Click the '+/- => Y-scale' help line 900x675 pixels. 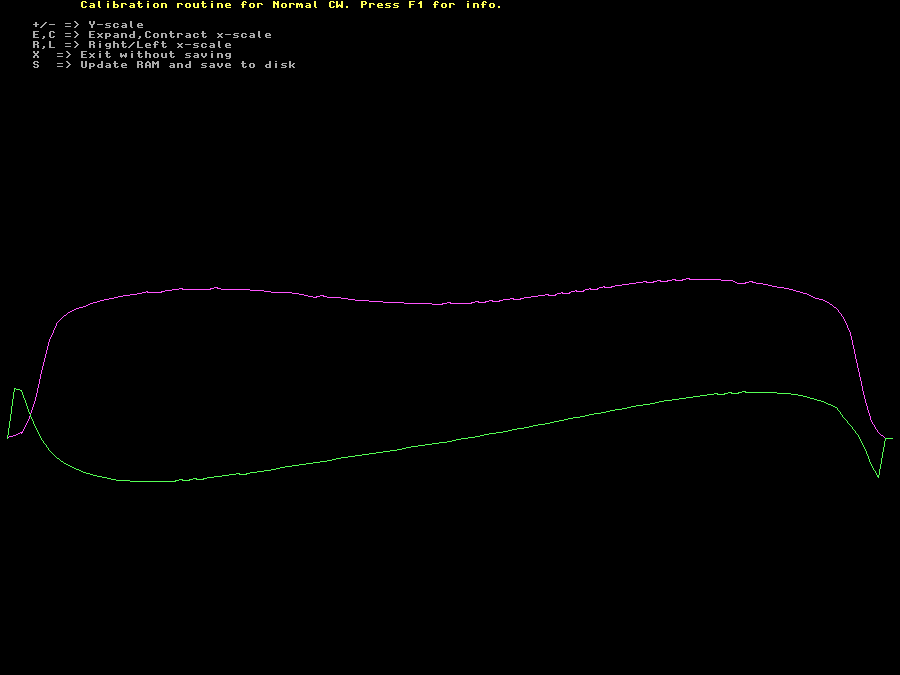pyautogui.click(x=88, y=25)
